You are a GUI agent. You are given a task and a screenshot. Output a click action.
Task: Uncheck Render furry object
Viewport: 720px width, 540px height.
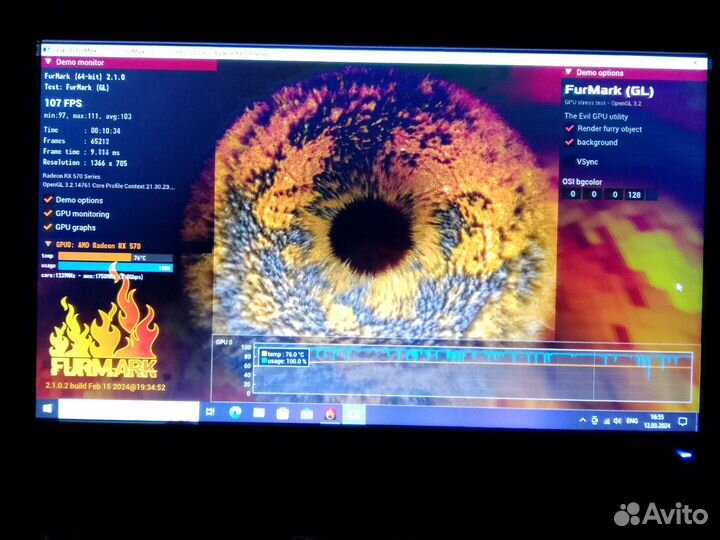click(570, 129)
